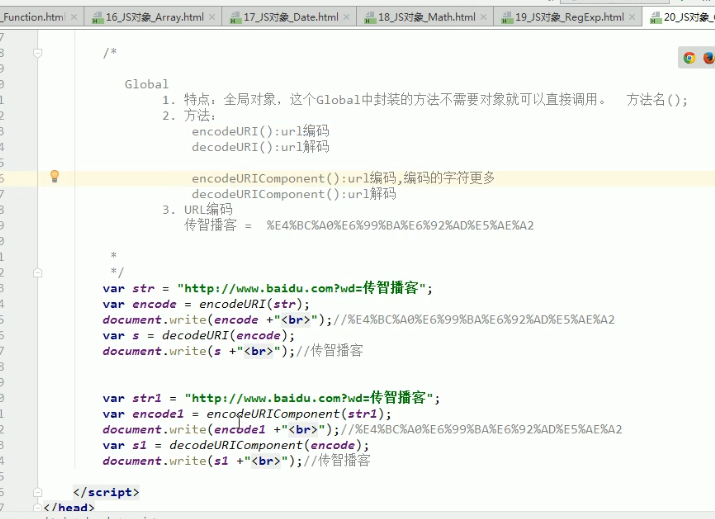
Task: Close the 18_JS对象_Math.html tab
Action: pos(483,17)
